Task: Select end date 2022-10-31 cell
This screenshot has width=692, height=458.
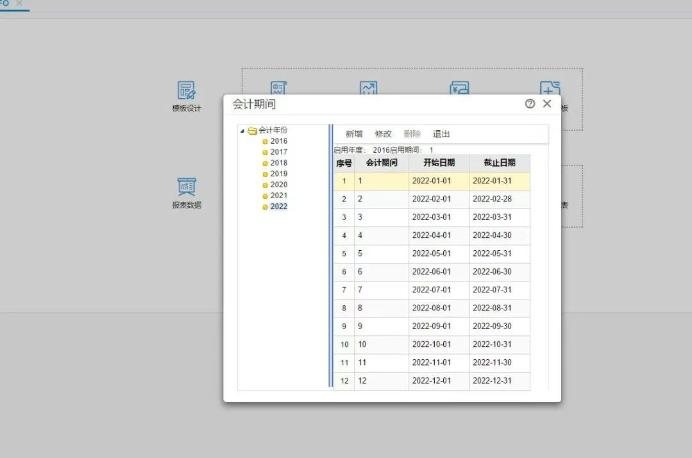Action: (500, 345)
